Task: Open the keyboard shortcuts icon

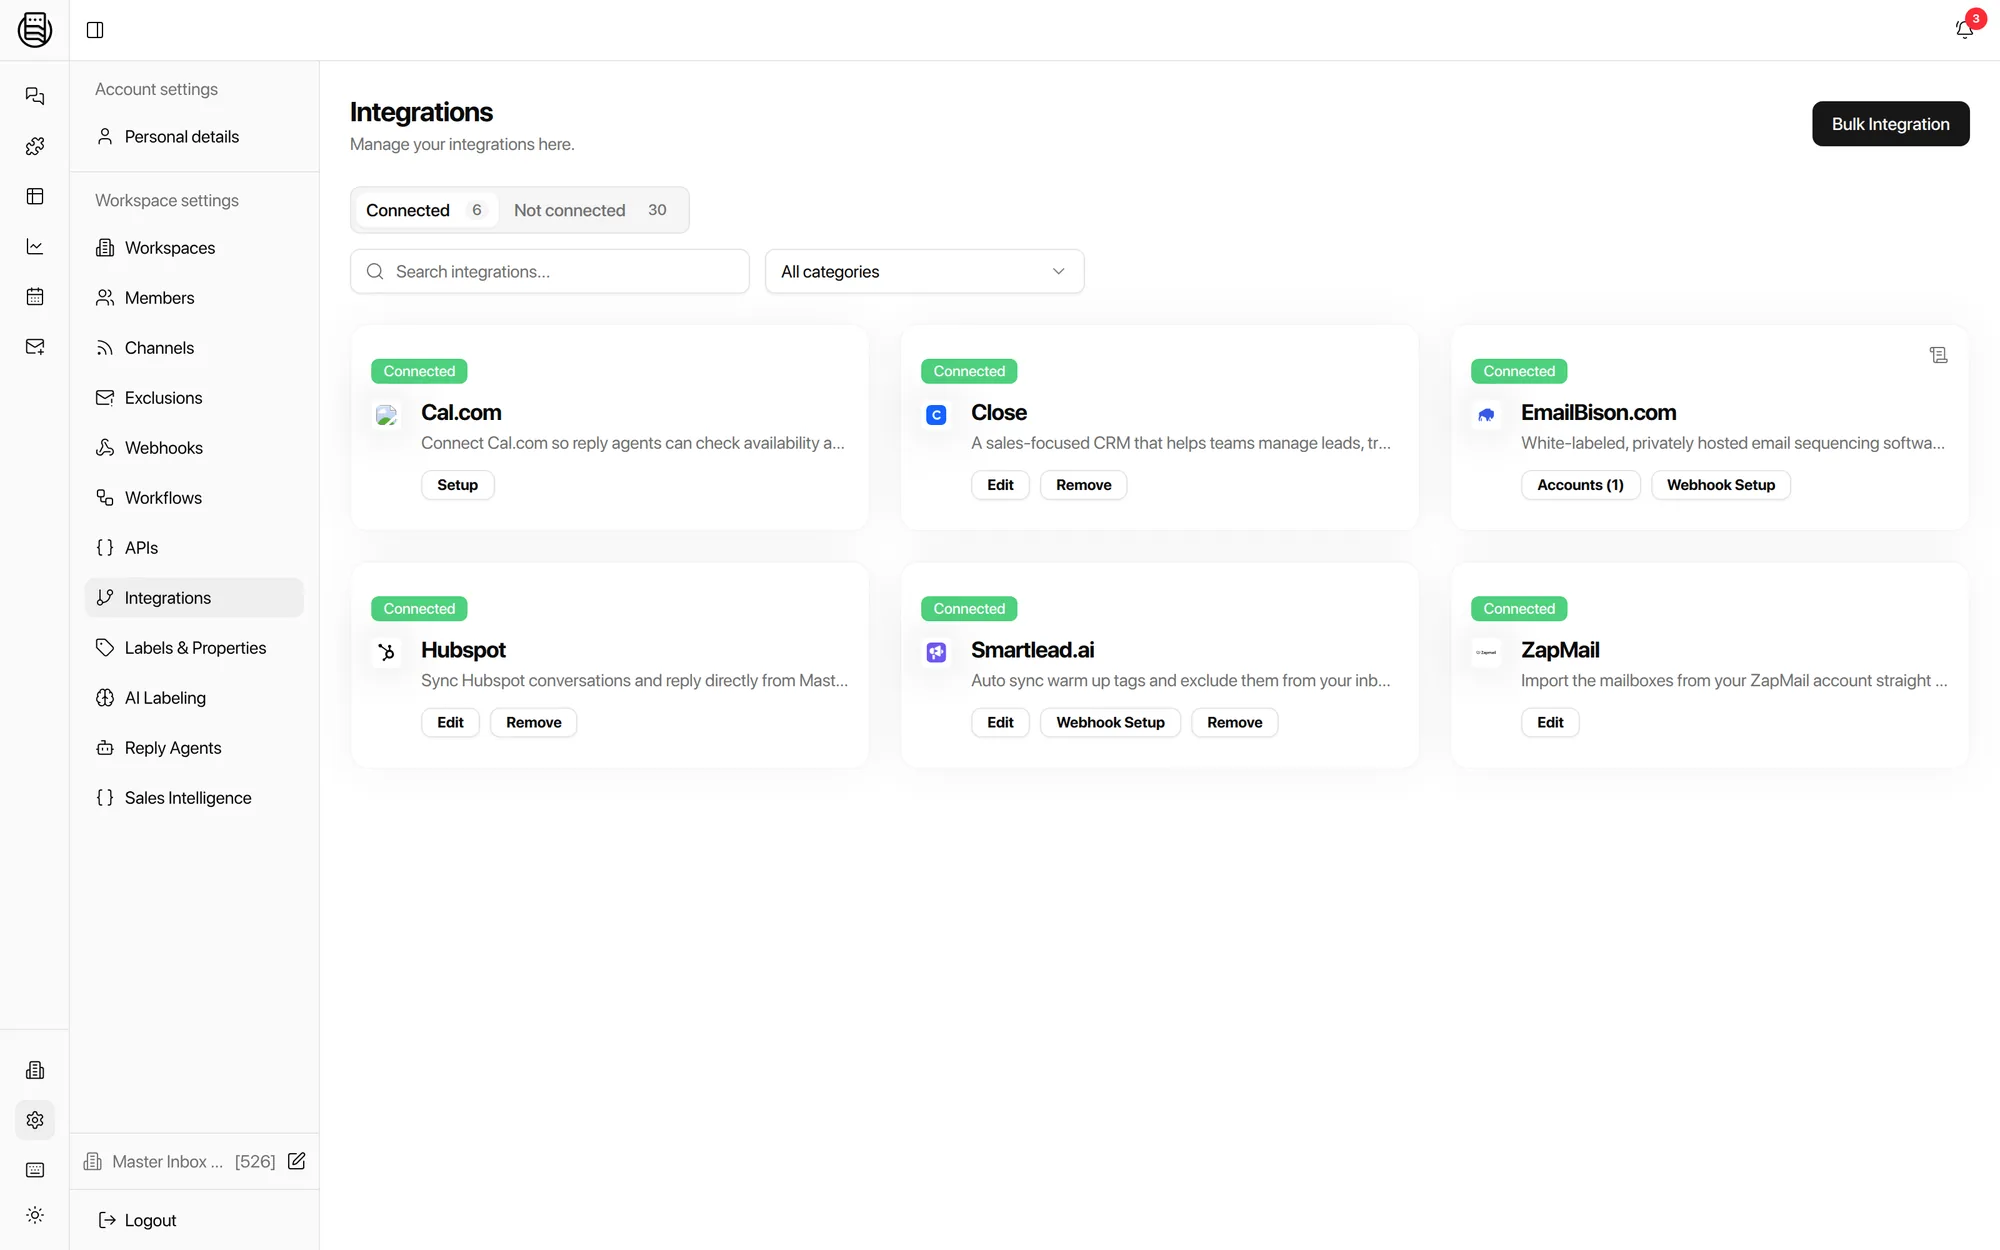Action: click(x=35, y=1170)
